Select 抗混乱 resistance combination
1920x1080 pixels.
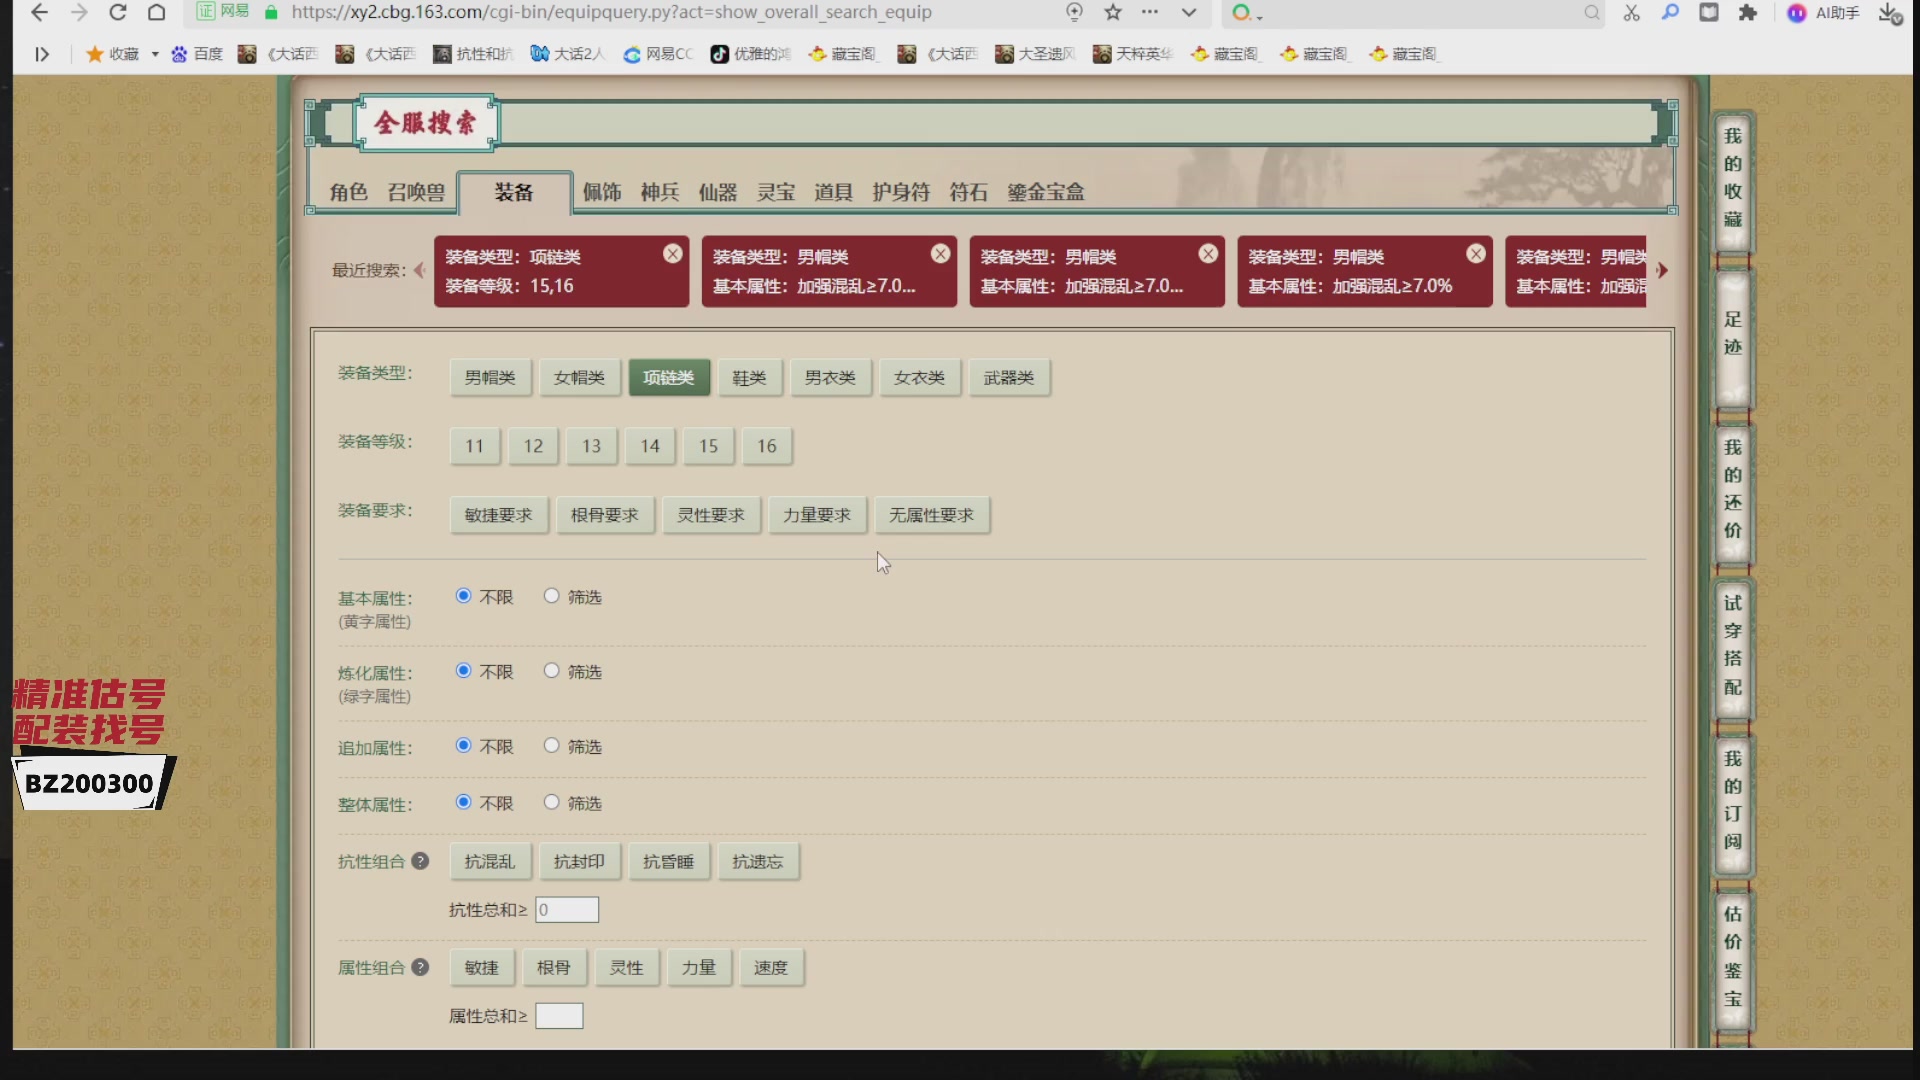point(490,861)
